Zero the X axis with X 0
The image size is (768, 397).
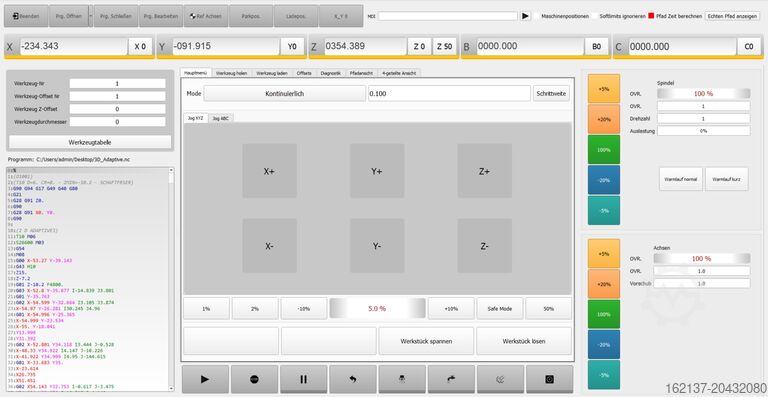pyautogui.click(x=141, y=47)
